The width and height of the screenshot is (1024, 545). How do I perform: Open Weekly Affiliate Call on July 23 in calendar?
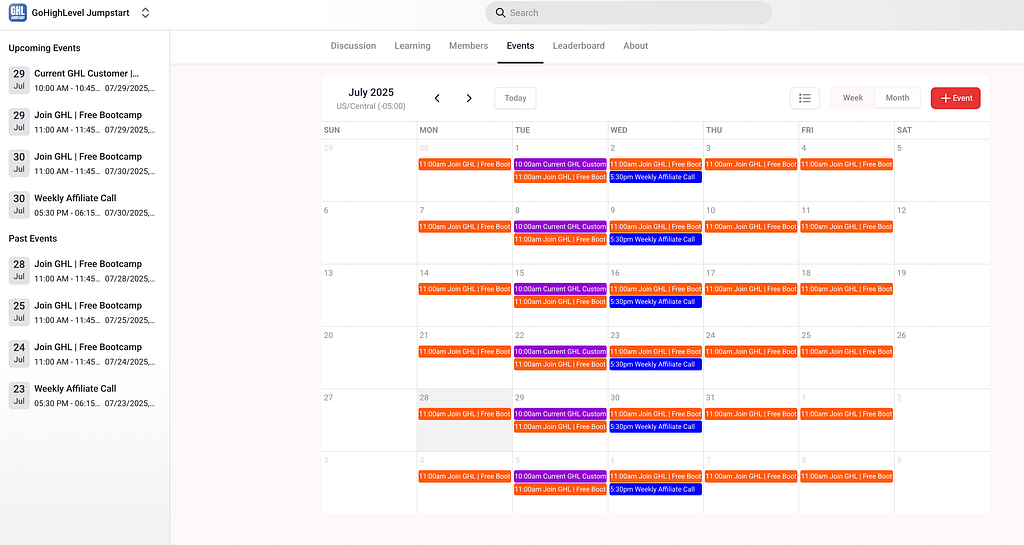(x=656, y=364)
